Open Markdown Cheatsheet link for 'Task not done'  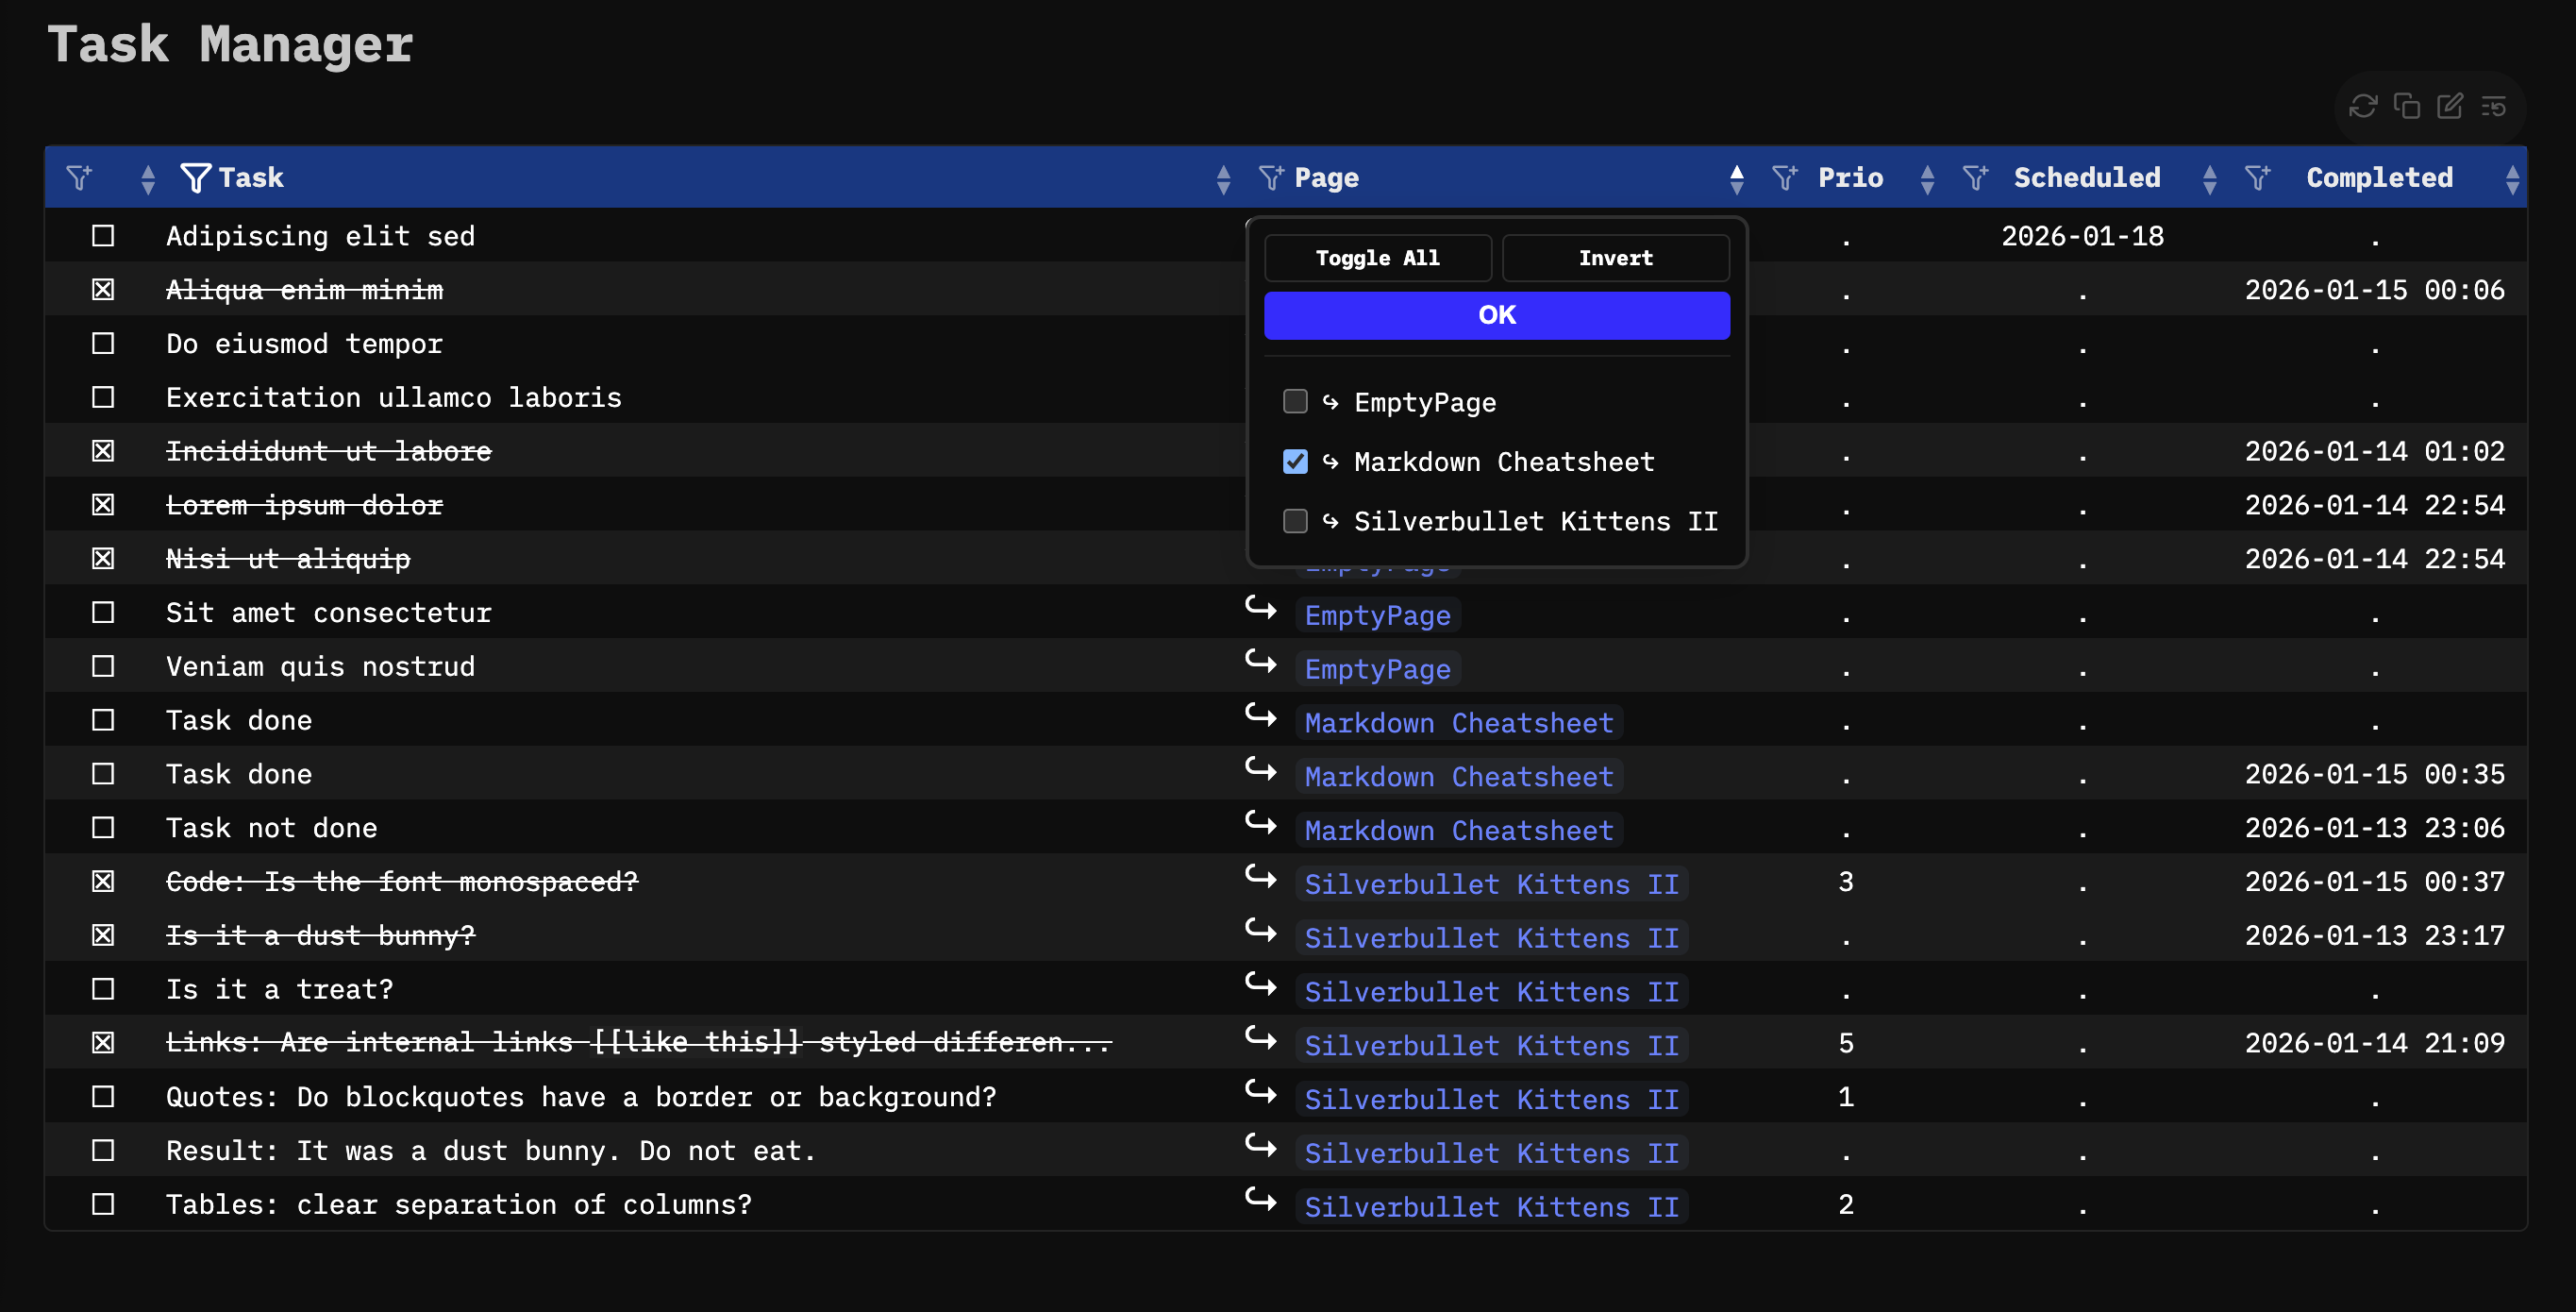[1458, 830]
